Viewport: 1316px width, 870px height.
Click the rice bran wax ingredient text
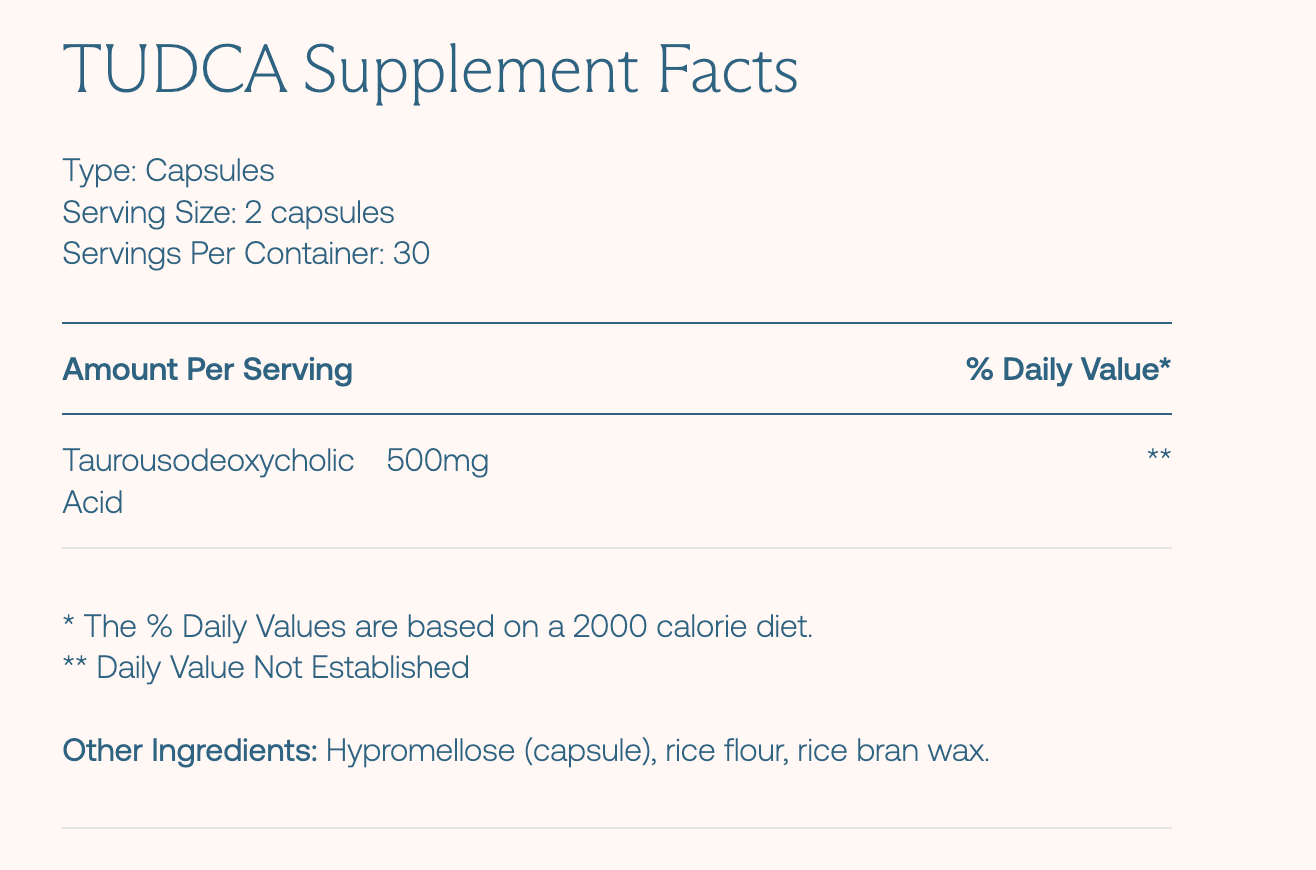coord(893,751)
